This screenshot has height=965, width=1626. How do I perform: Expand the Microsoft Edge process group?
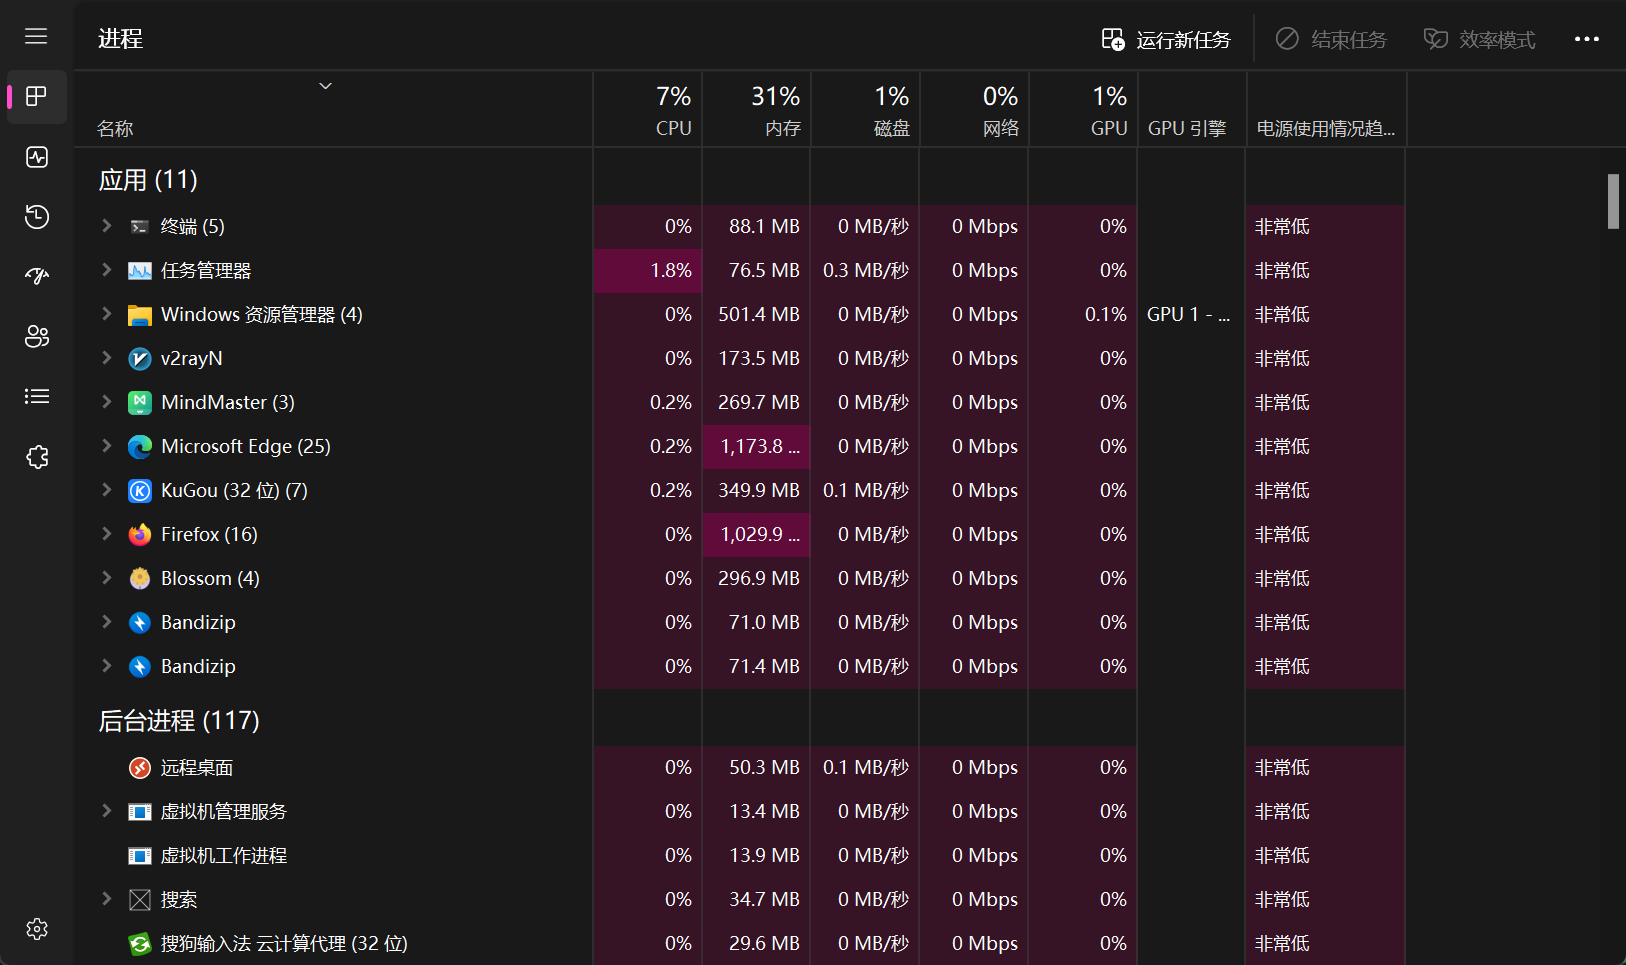(x=106, y=446)
